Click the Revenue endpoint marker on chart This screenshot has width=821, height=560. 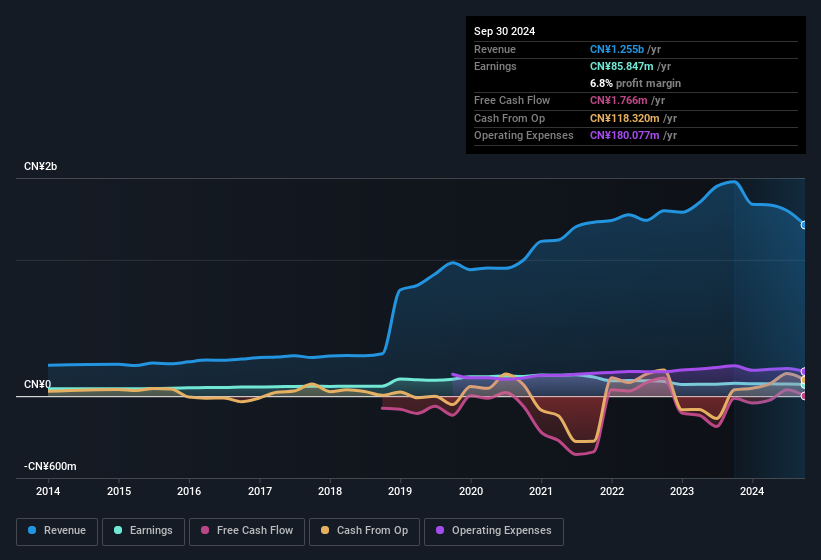(804, 225)
